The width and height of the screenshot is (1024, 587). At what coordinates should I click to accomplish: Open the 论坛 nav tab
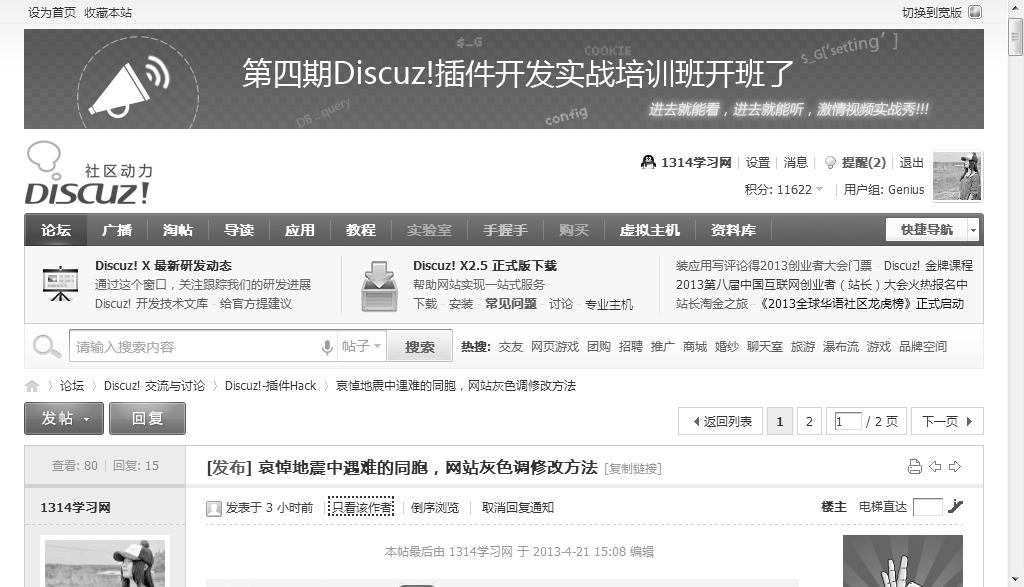(56, 230)
